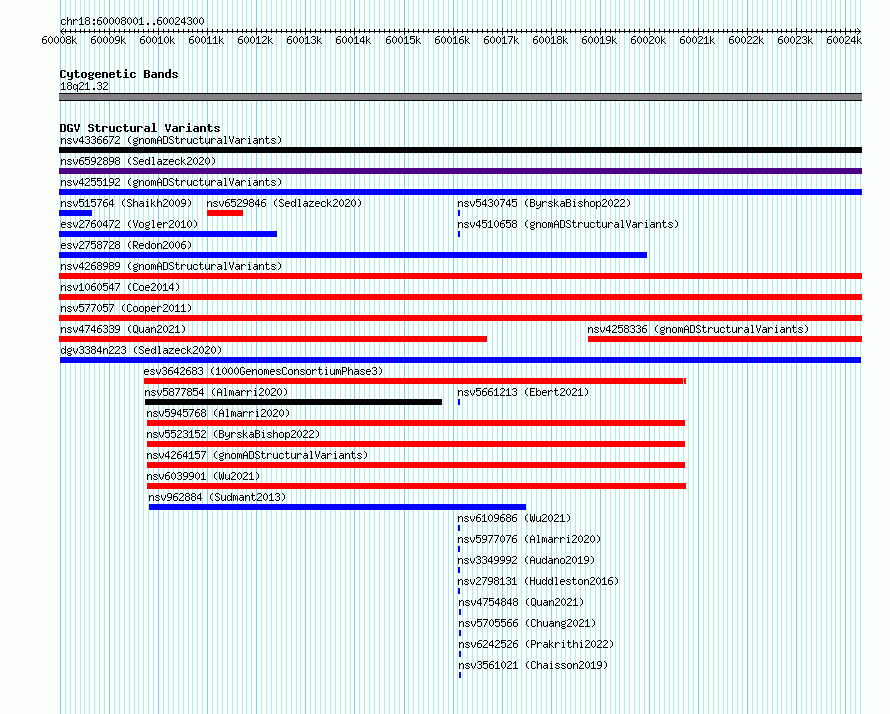
Task: Click the 60012k ruler tick label
Action: point(255,40)
